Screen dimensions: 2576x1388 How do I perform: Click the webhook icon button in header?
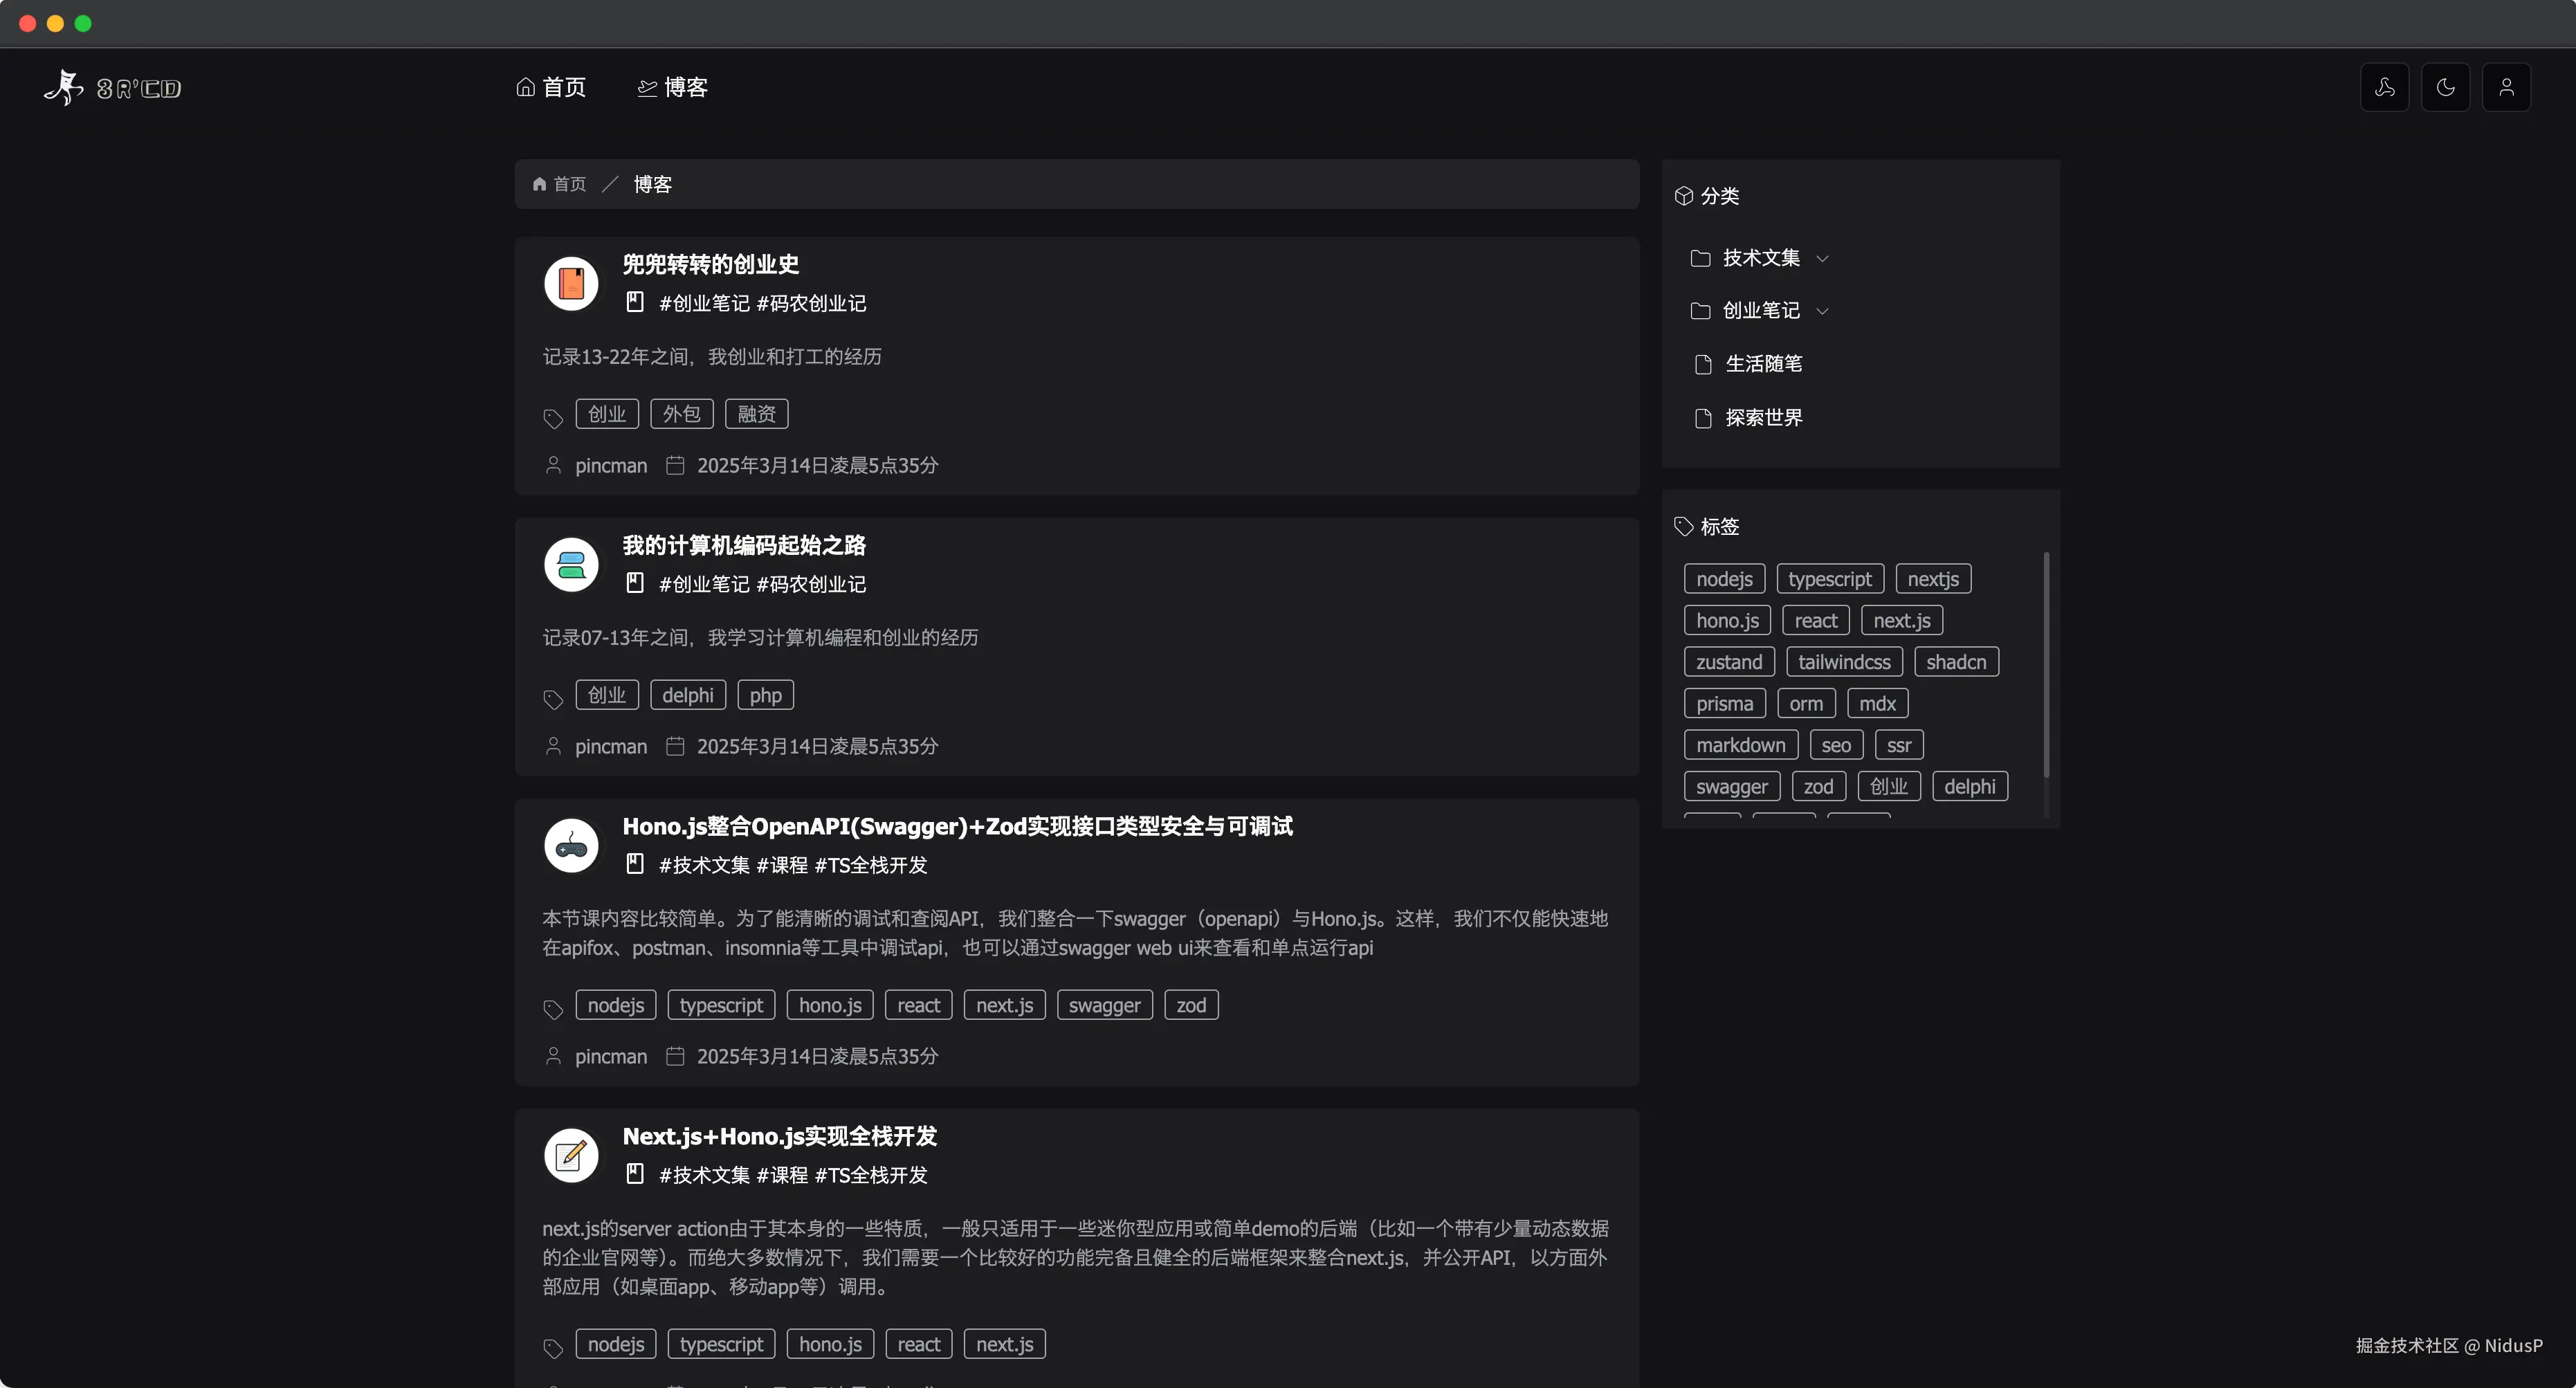pyautogui.click(x=2384, y=87)
